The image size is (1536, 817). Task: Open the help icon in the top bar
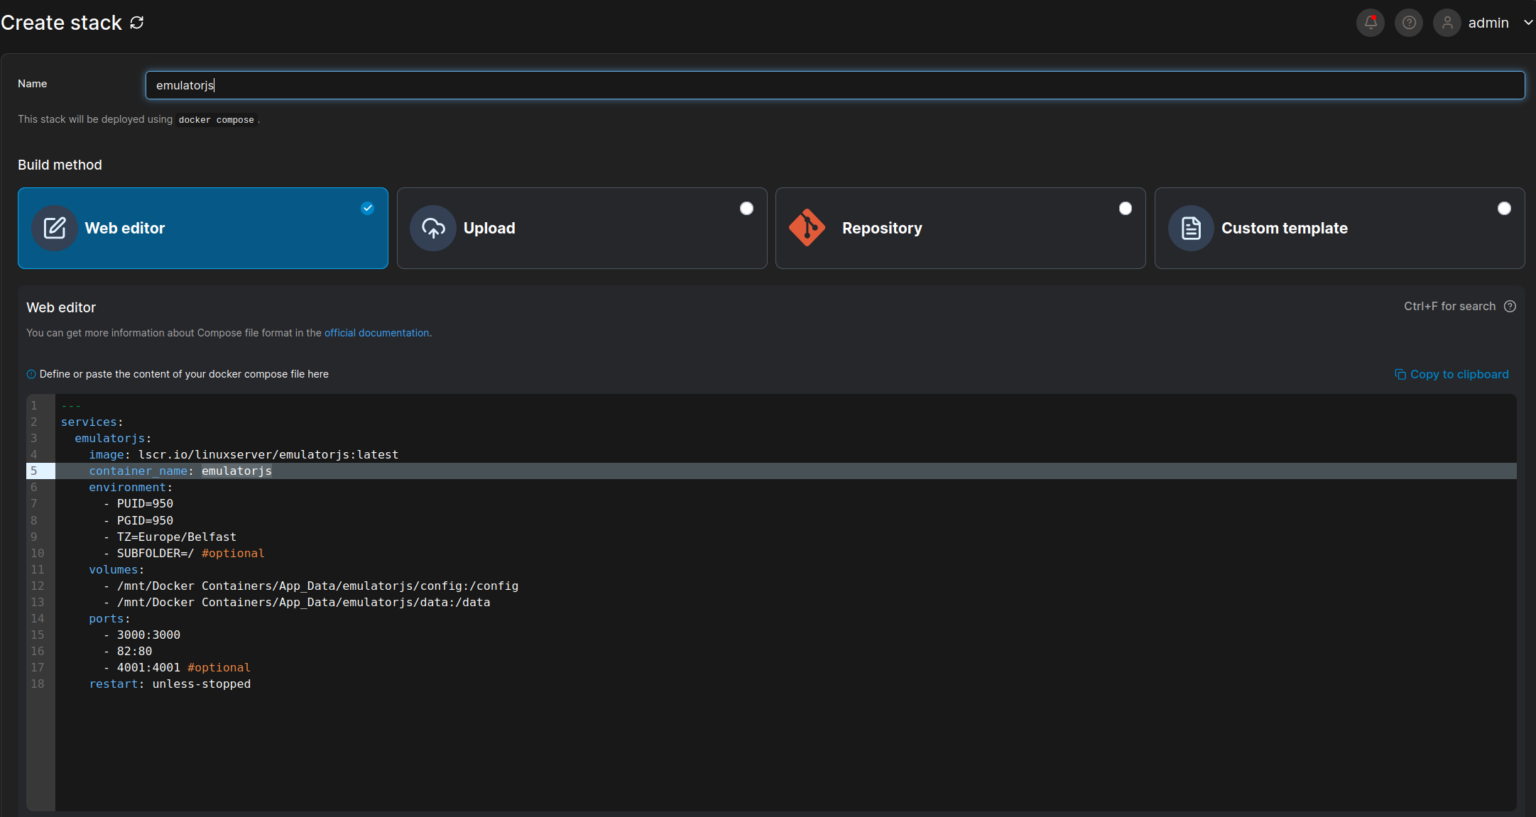(1408, 22)
